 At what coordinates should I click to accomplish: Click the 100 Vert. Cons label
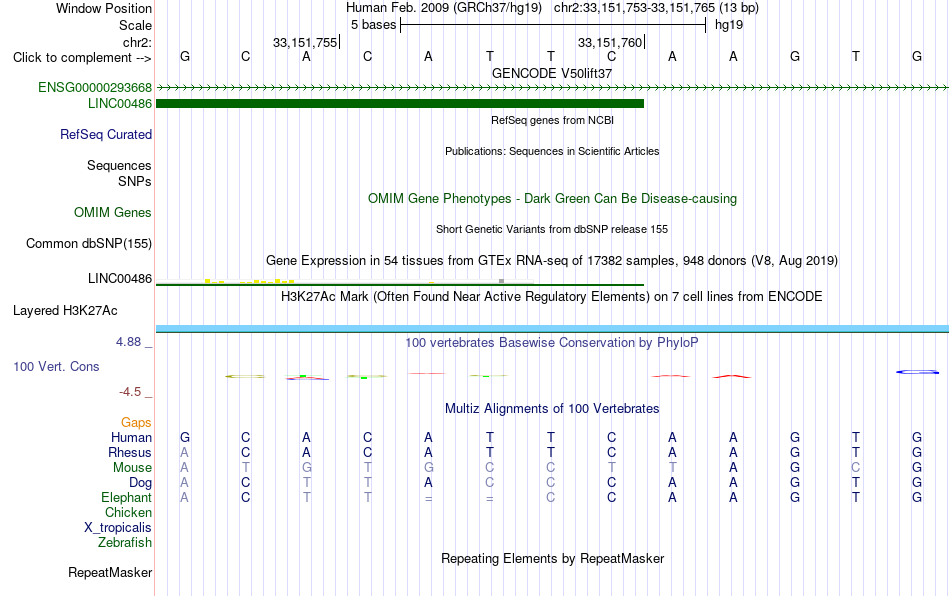pyautogui.click(x=56, y=366)
